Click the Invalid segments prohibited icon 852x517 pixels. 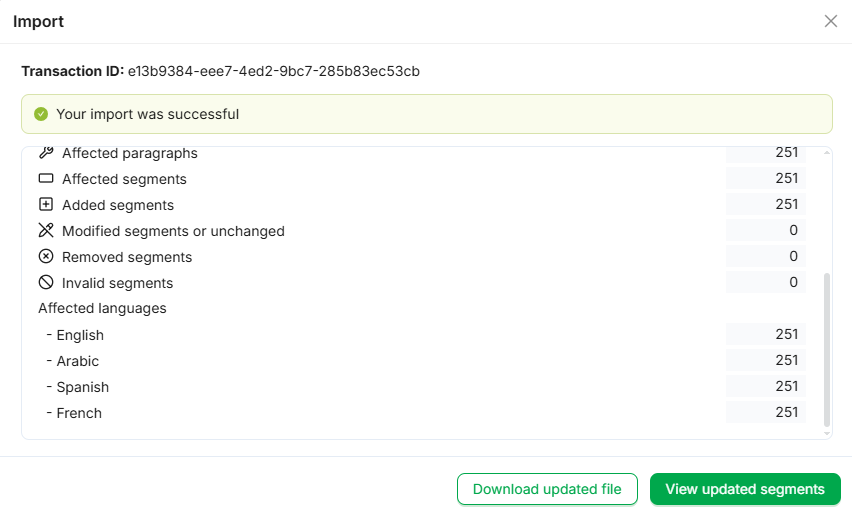tap(45, 283)
